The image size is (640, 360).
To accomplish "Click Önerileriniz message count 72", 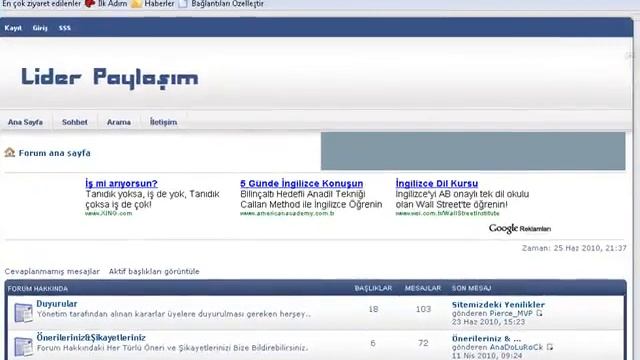I will [x=423, y=343].
